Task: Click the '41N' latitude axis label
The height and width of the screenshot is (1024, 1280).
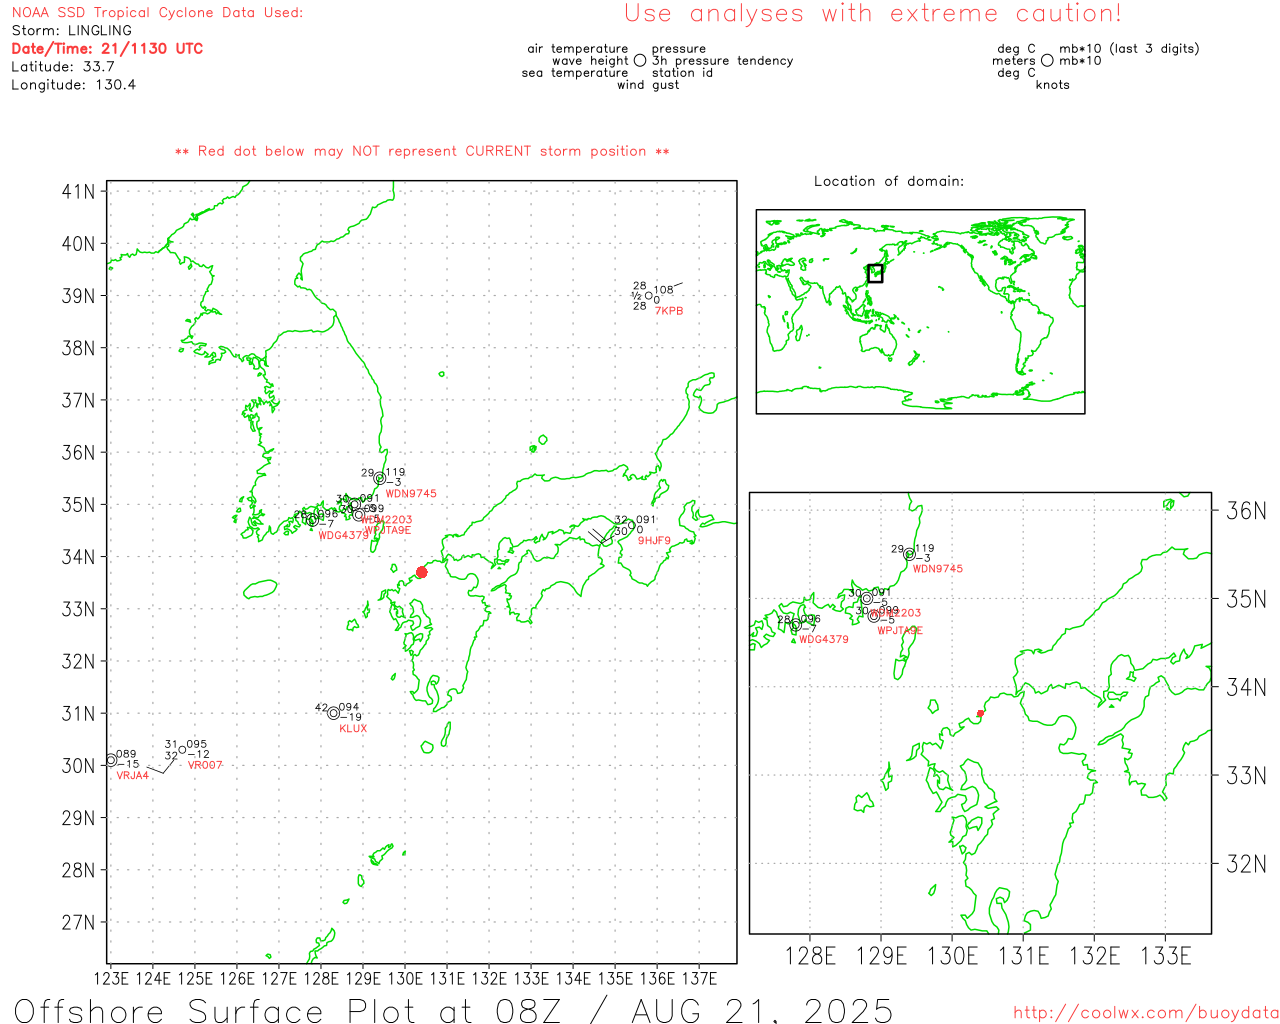Action: click(x=79, y=191)
